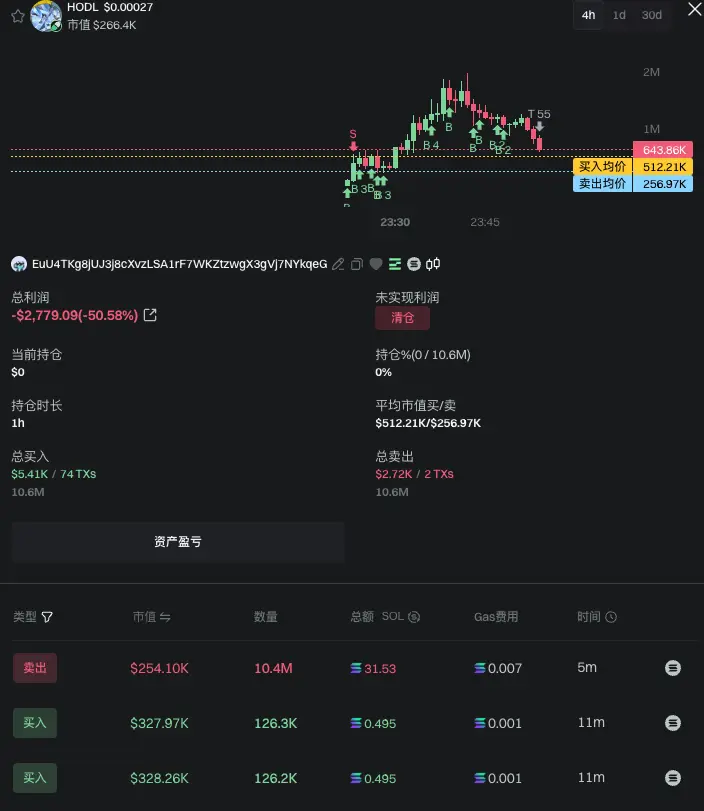Click the $5.41K / 74 TXs buy total
This screenshot has height=811, width=704.
coord(54,474)
